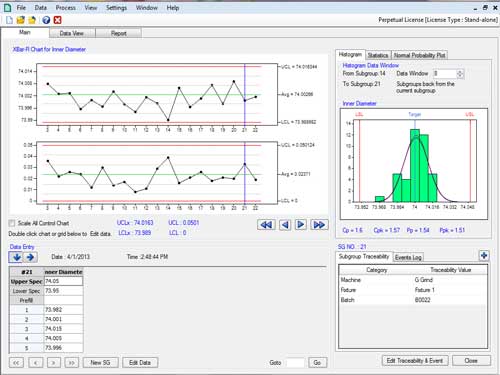Click the New SG button
Image resolution: width=500 pixels, height=375 pixels.
100,363
